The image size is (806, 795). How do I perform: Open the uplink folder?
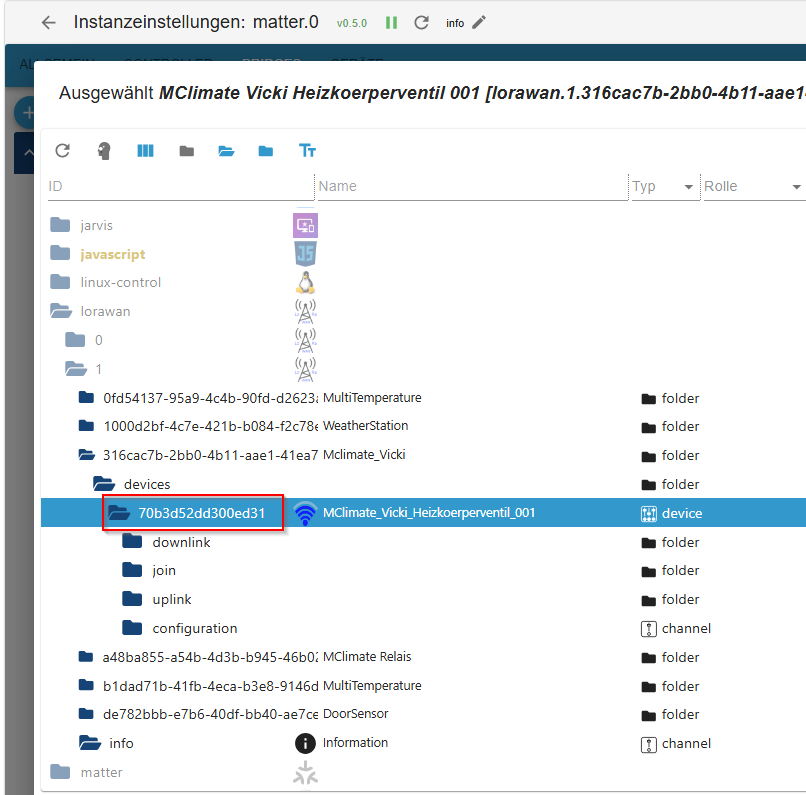click(132, 599)
